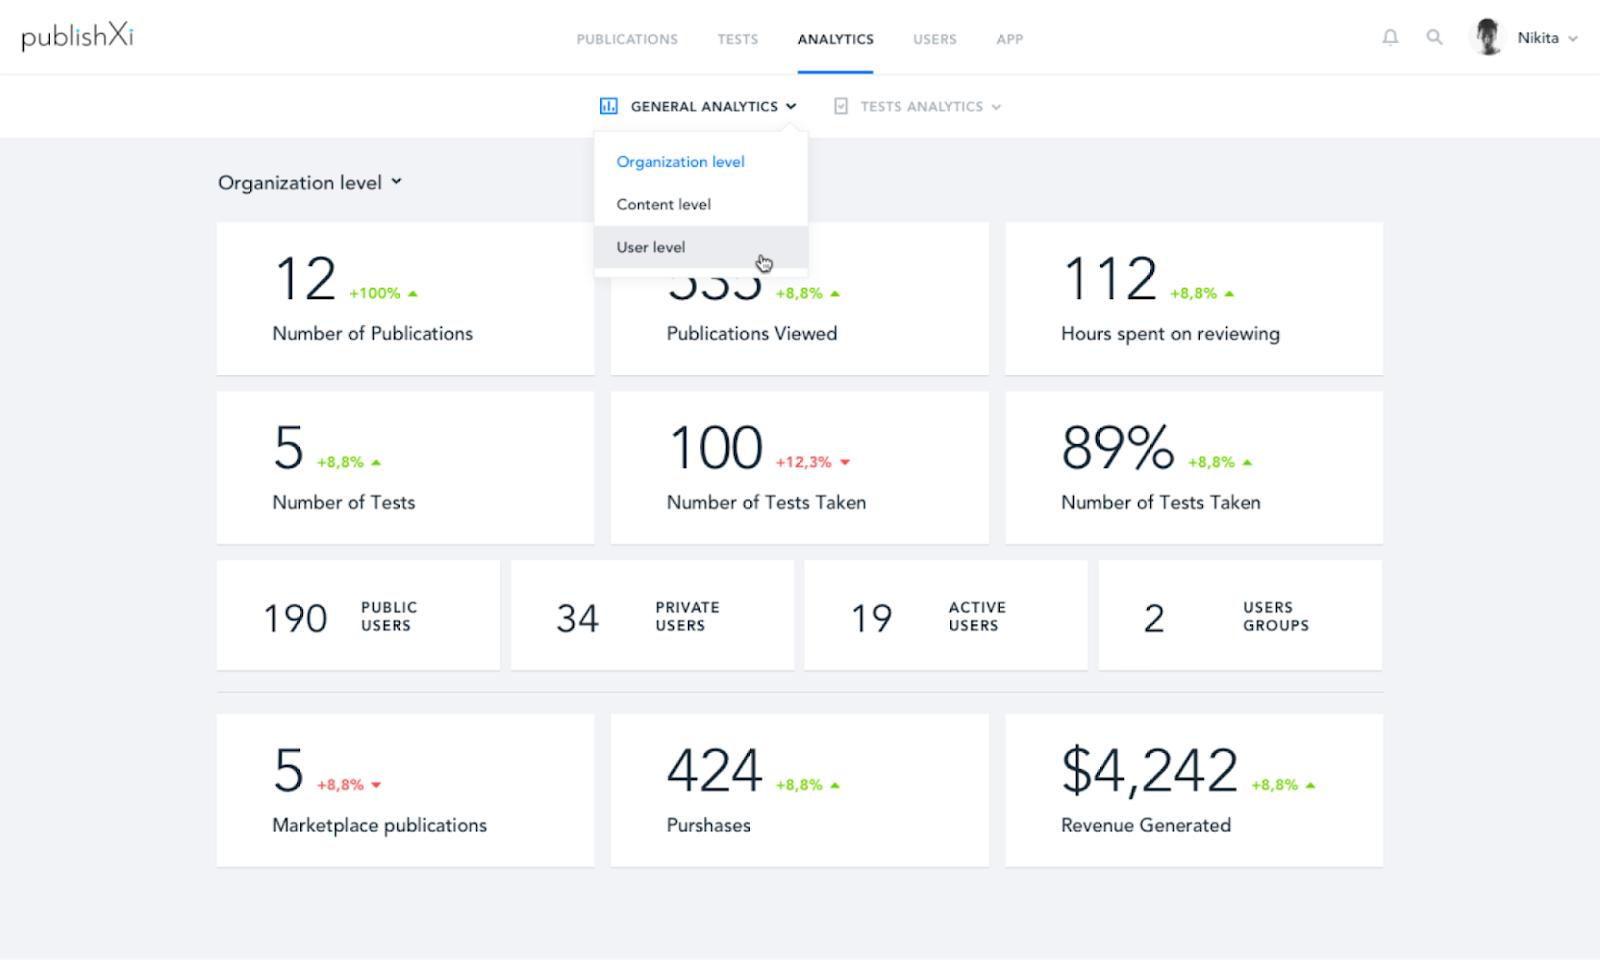
Task: Click the checklist icon beside Tests Analytics
Action: tap(841, 106)
